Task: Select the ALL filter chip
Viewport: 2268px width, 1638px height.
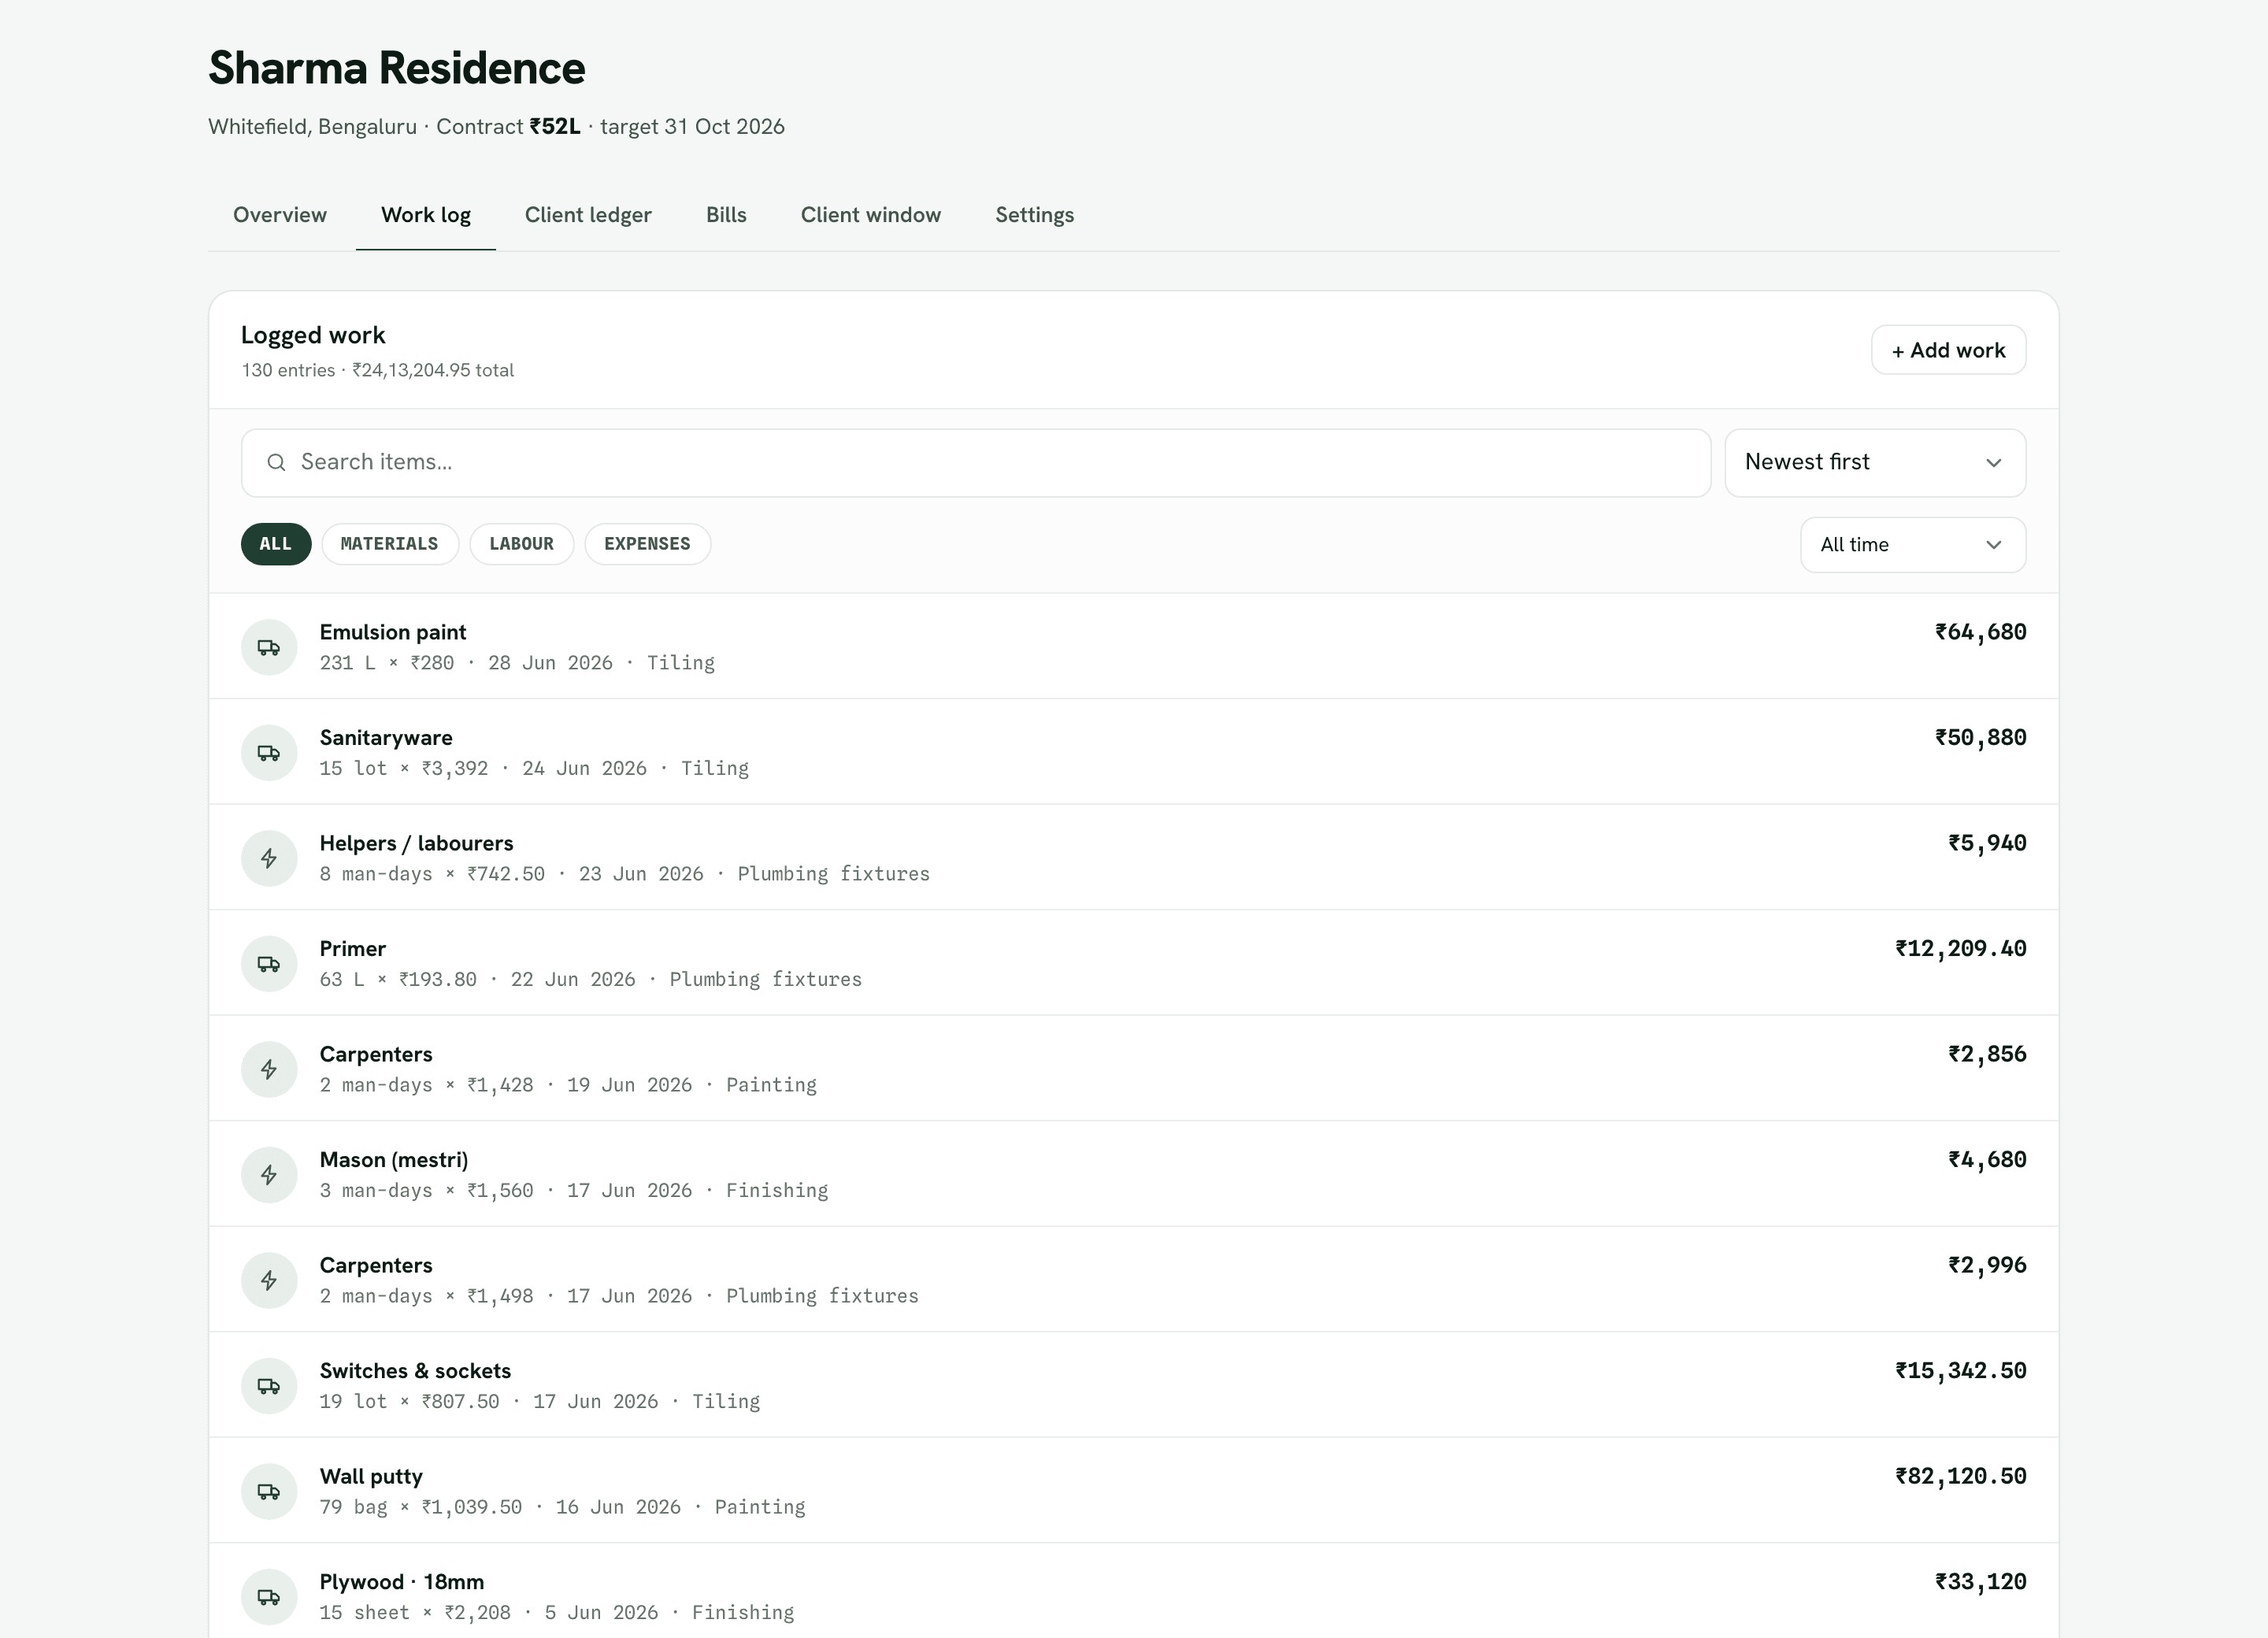Action: tap(276, 544)
